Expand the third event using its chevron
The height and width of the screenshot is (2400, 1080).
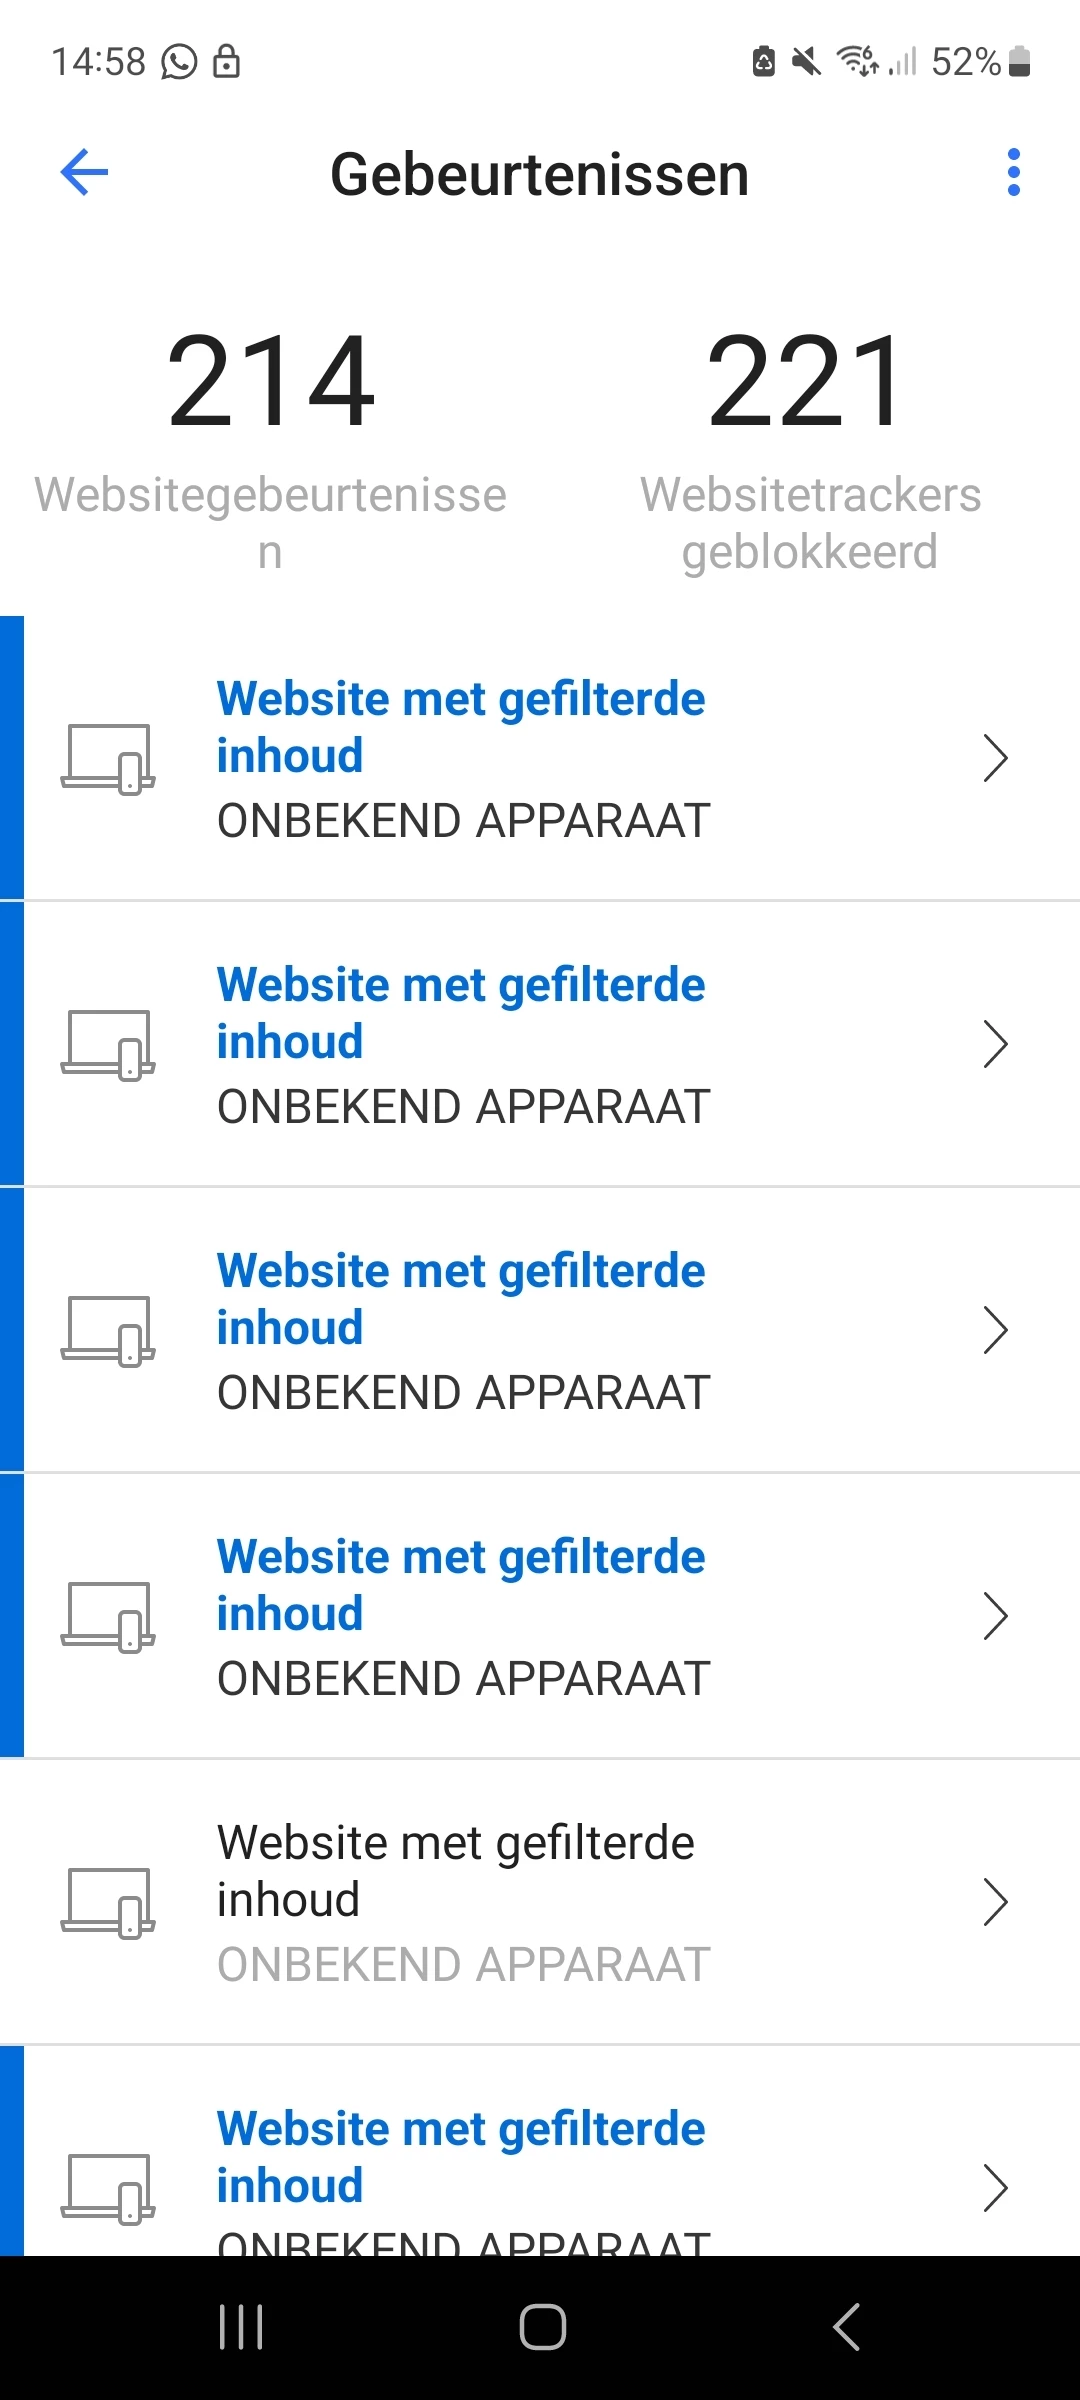(994, 1330)
